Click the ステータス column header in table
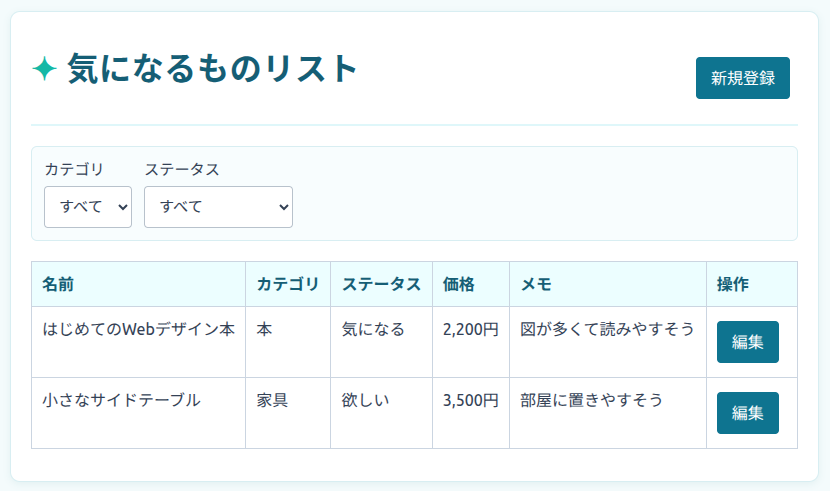Viewport: 830px width, 491px height. tap(381, 284)
